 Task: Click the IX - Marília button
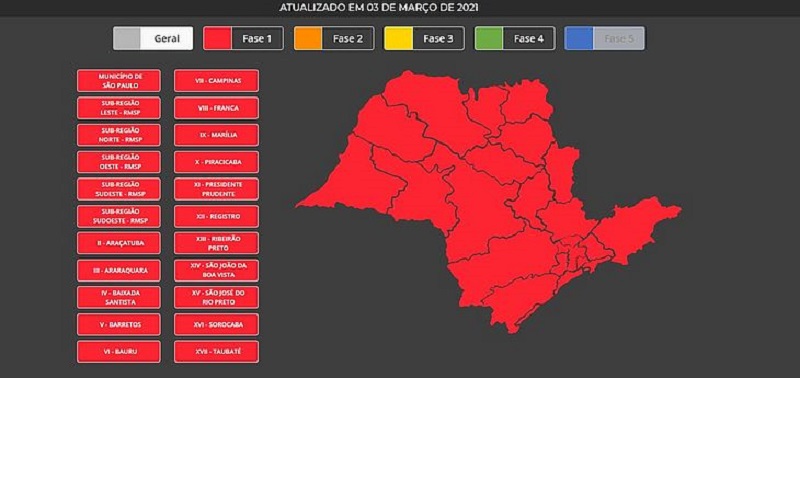tap(216, 135)
